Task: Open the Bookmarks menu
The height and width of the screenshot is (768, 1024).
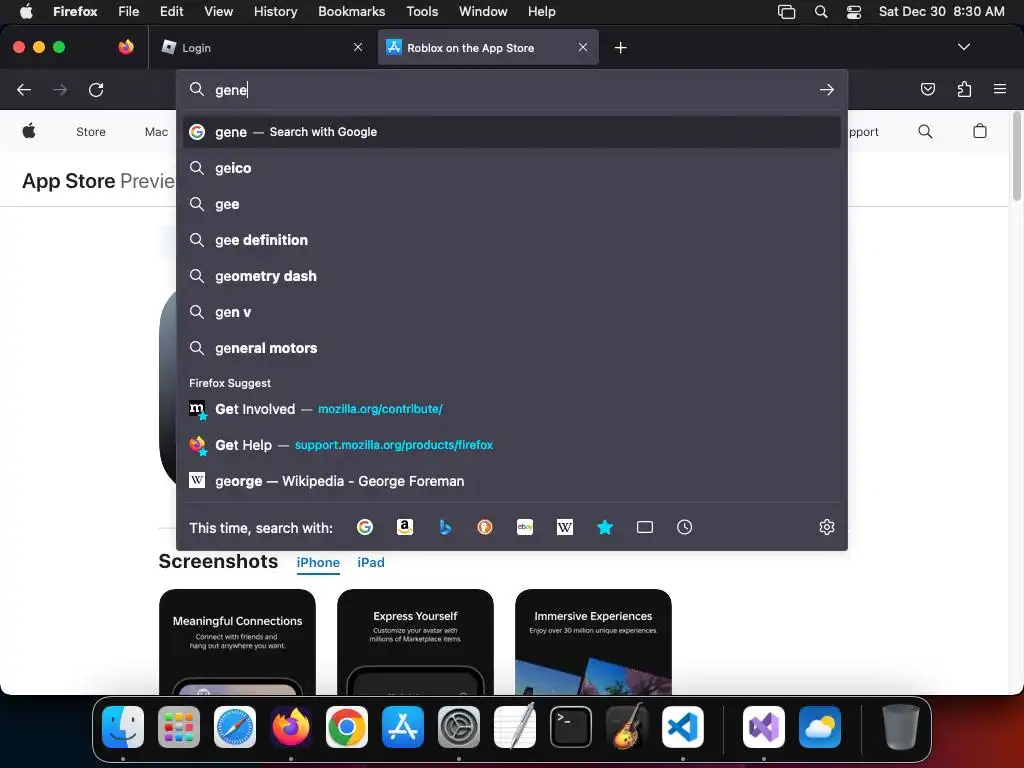Action: (351, 12)
